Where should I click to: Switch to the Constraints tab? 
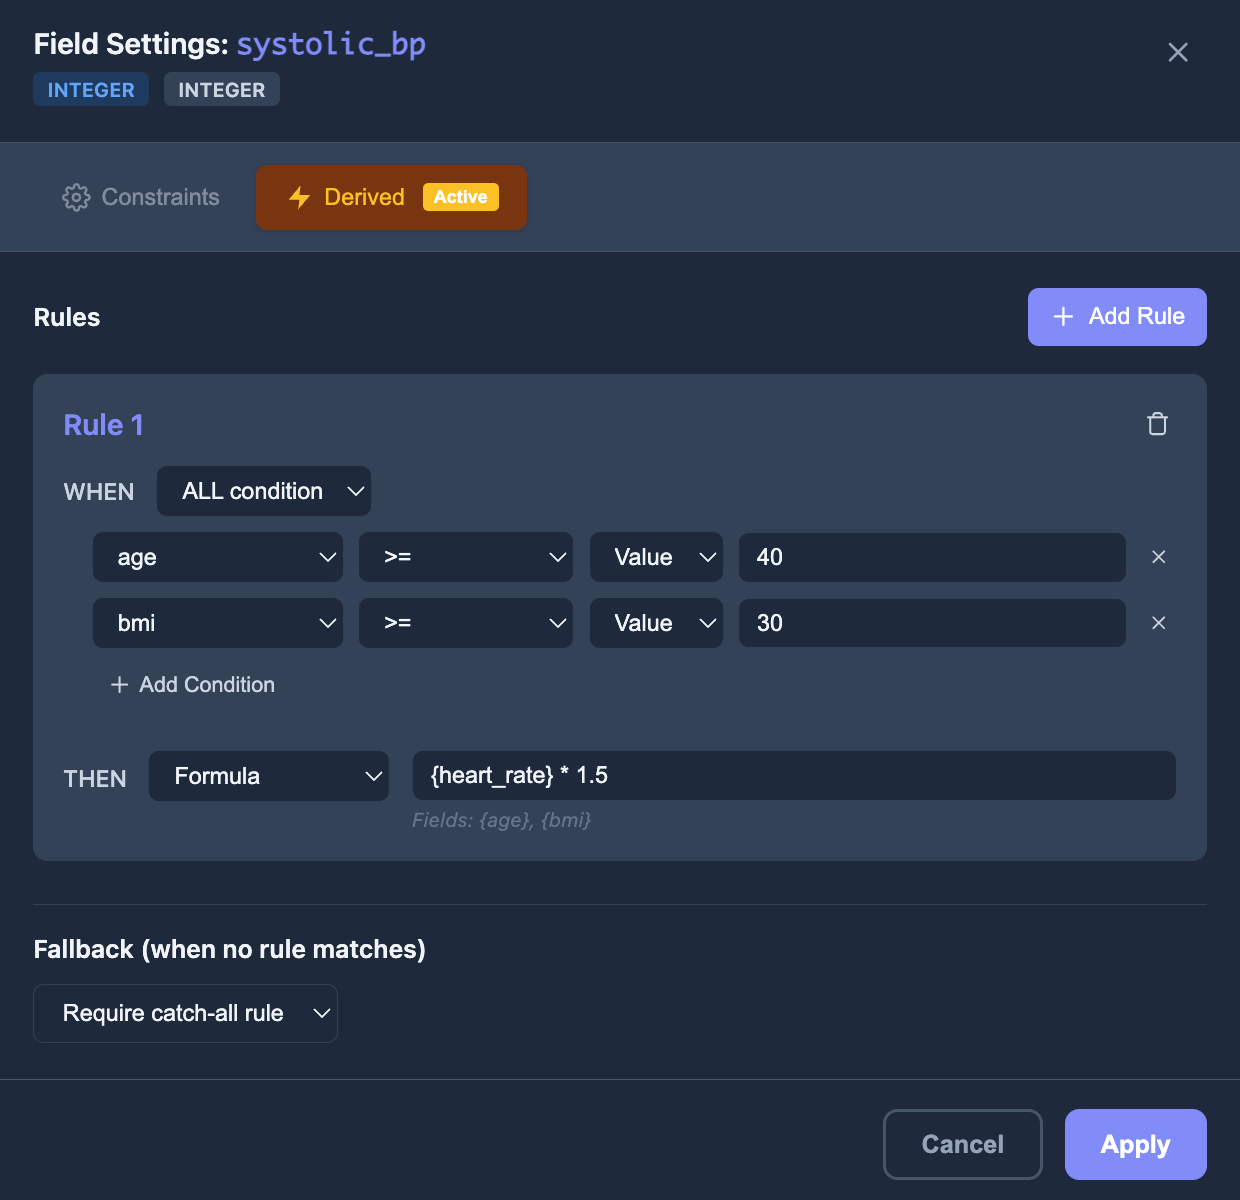tap(141, 197)
